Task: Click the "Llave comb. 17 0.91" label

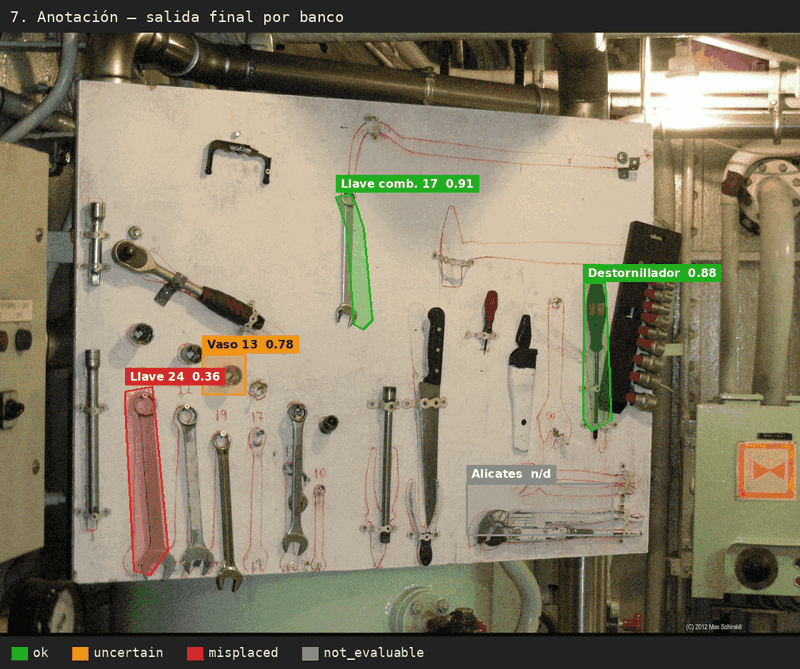Action: [x=407, y=184]
